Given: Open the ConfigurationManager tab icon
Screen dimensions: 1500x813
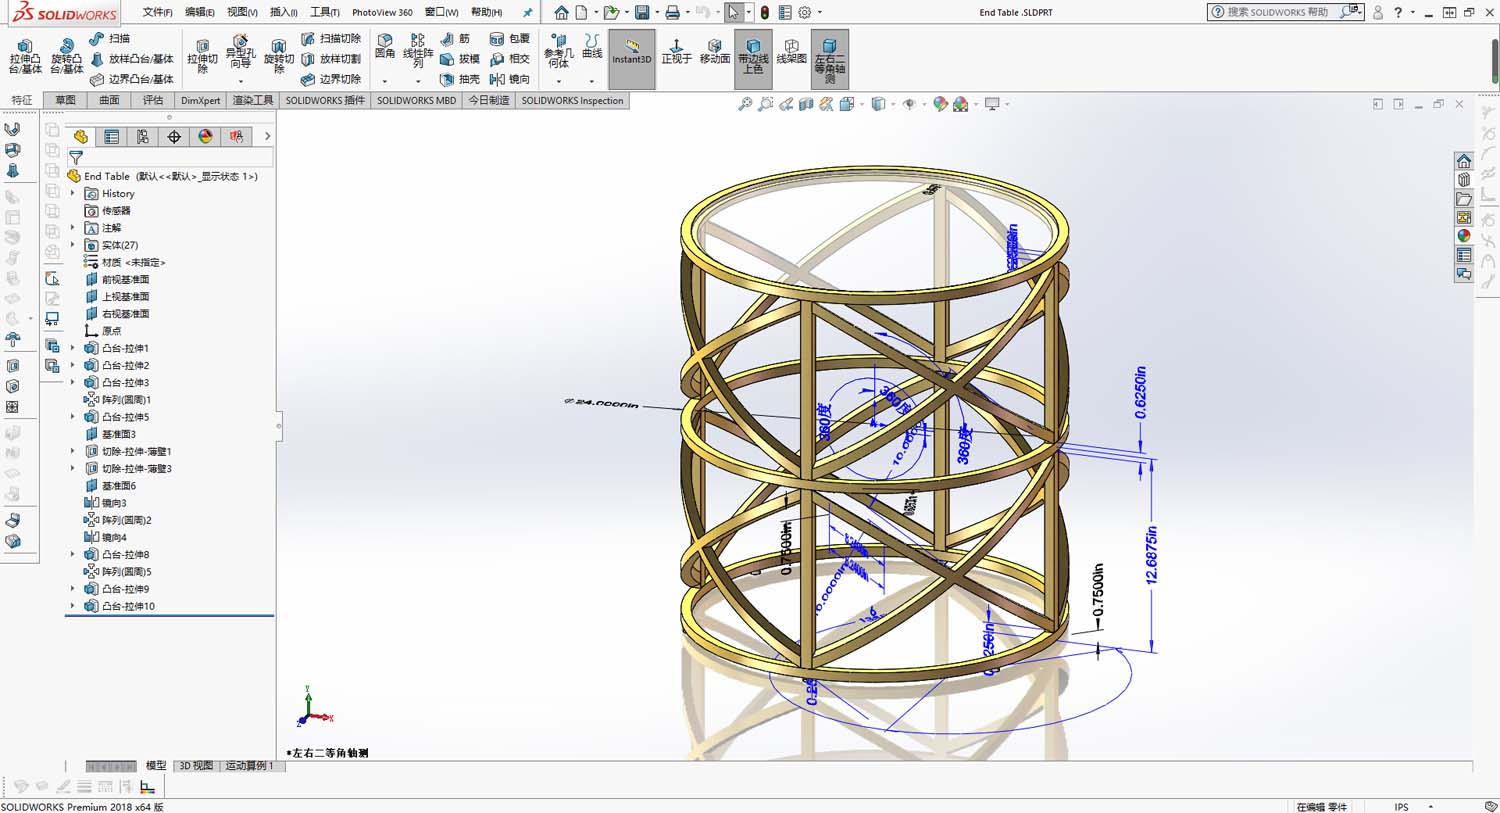Looking at the screenshot, I should coord(143,137).
